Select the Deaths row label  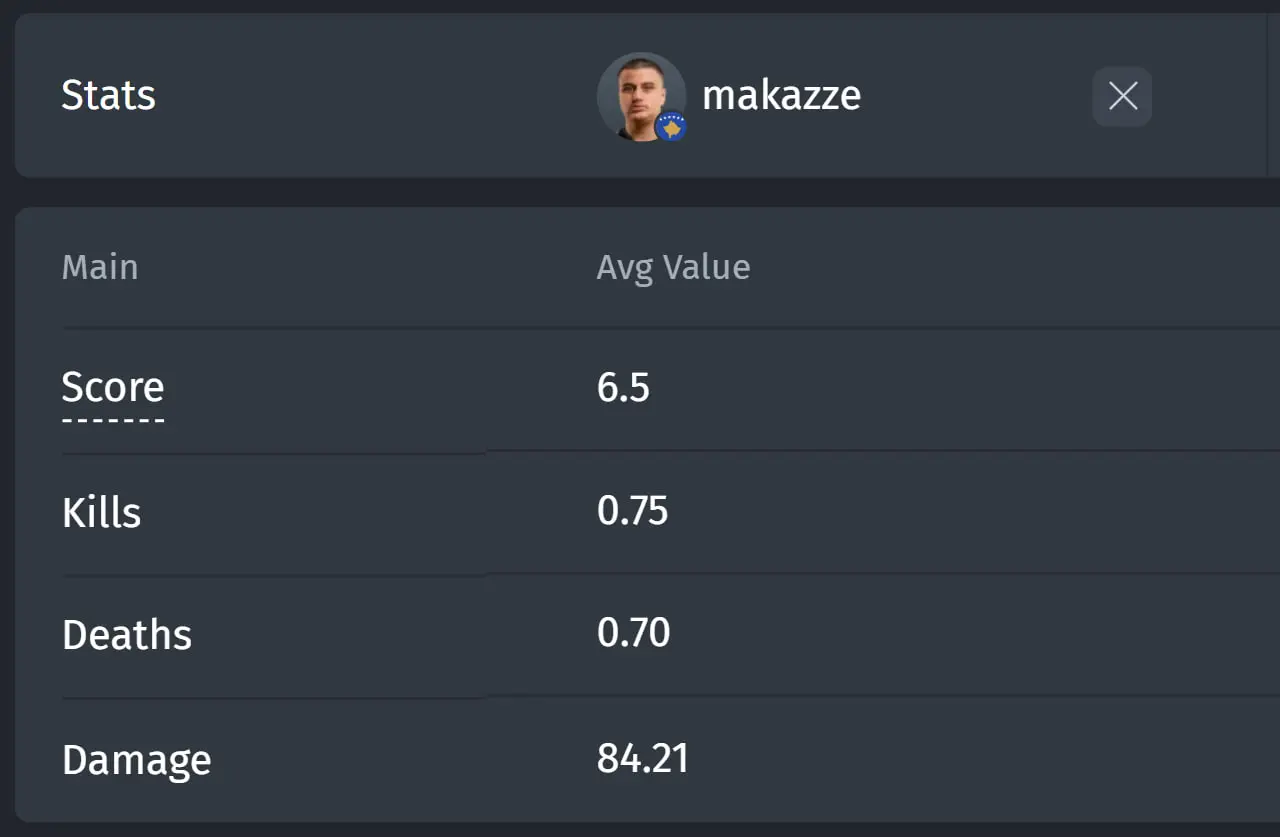pos(127,635)
